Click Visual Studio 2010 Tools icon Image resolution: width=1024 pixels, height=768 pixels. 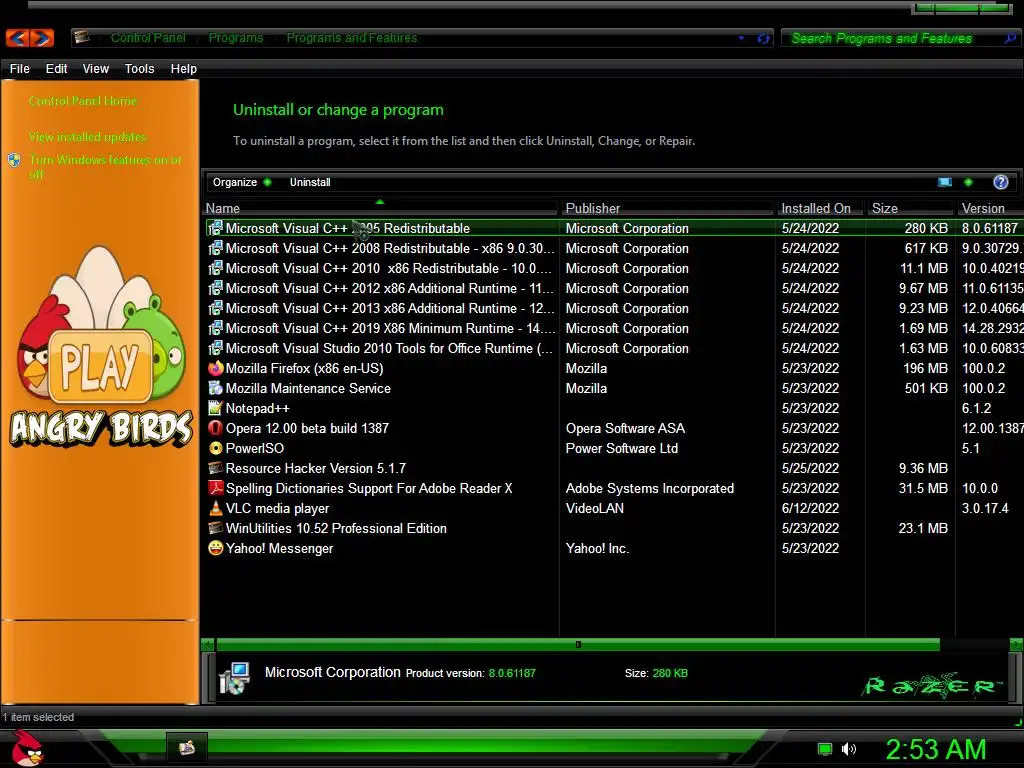point(216,348)
